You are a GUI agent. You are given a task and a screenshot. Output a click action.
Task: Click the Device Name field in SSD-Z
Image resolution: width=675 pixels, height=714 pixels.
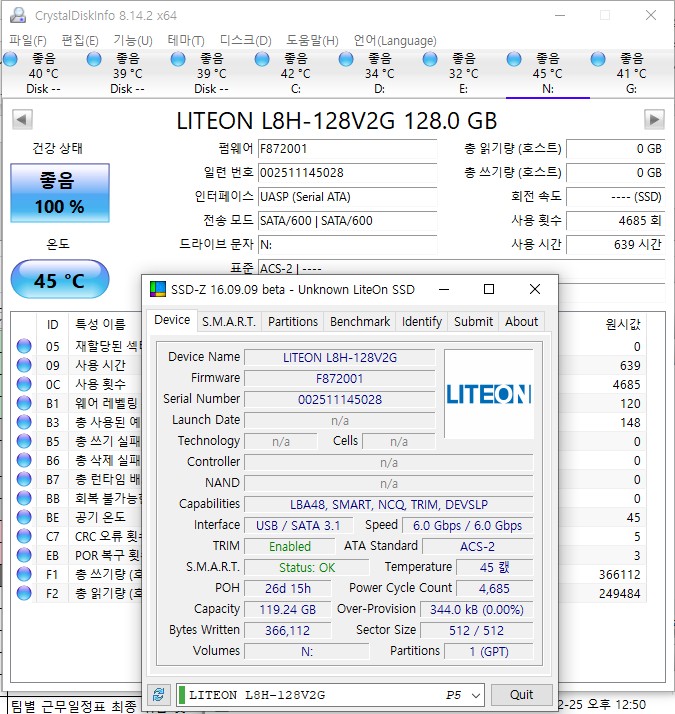coord(340,357)
